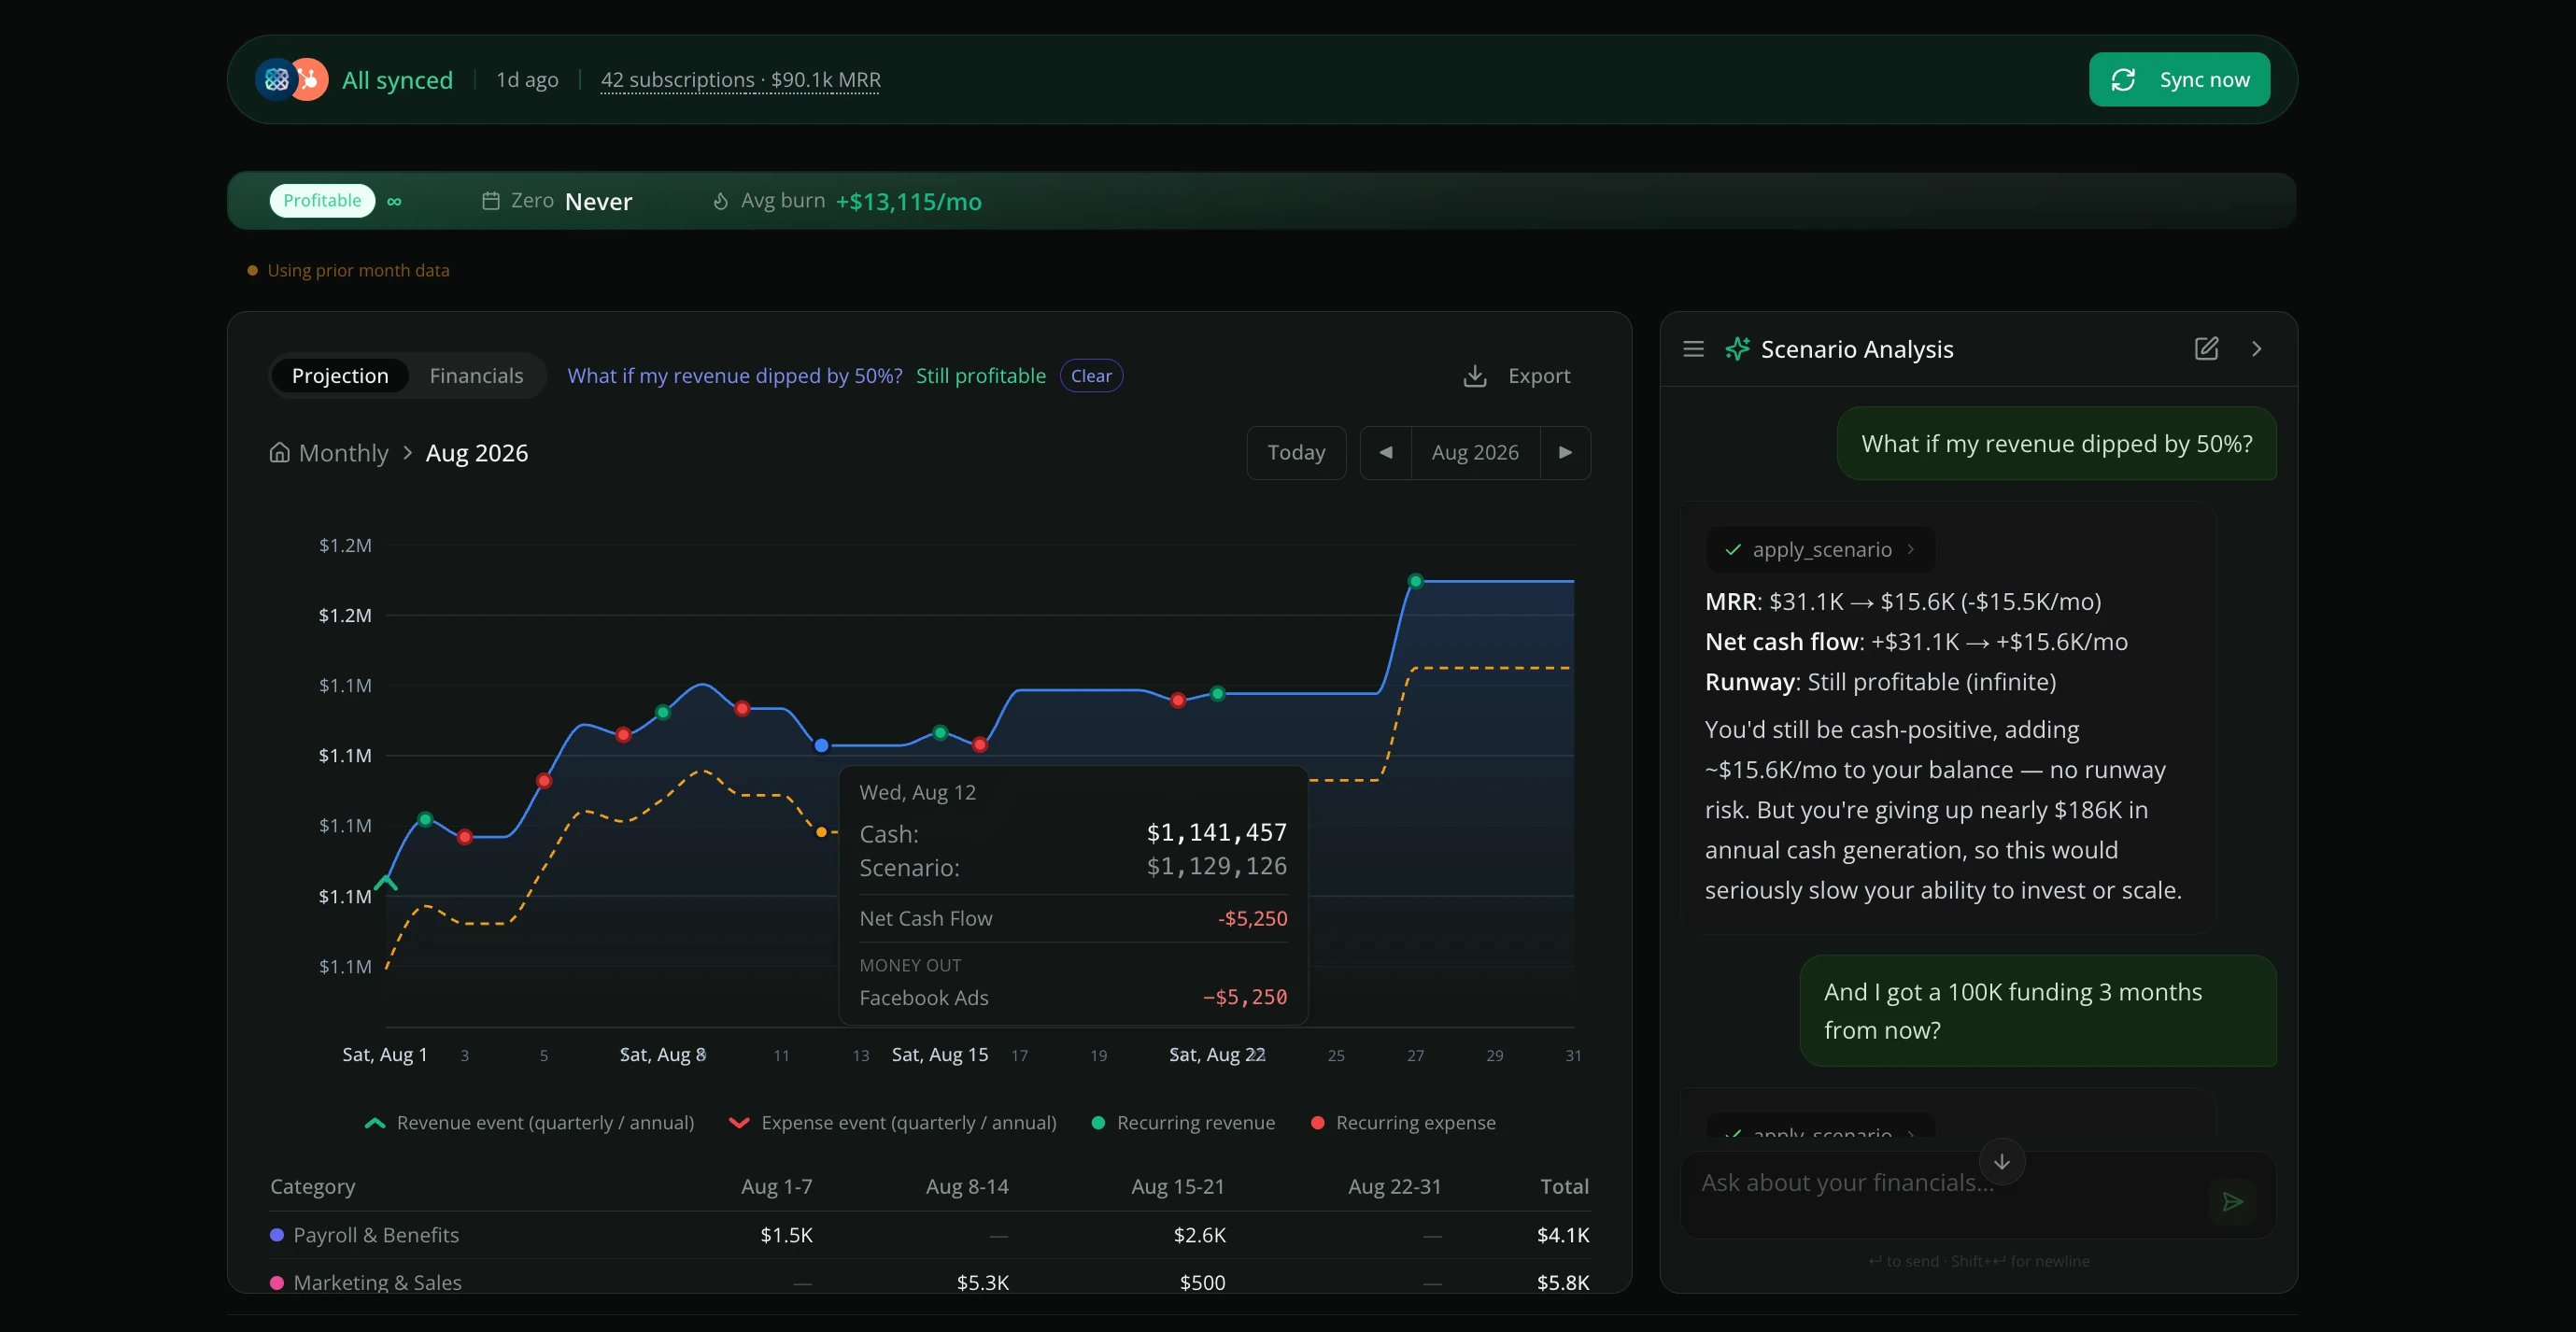Go to Monthly breadcrumb level
This screenshot has height=1332, width=2576.
(x=343, y=453)
